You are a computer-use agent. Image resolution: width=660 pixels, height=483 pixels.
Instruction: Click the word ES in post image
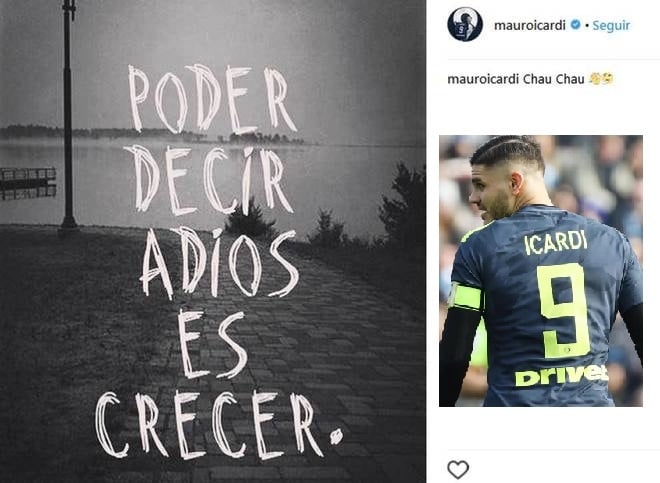(212, 345)
